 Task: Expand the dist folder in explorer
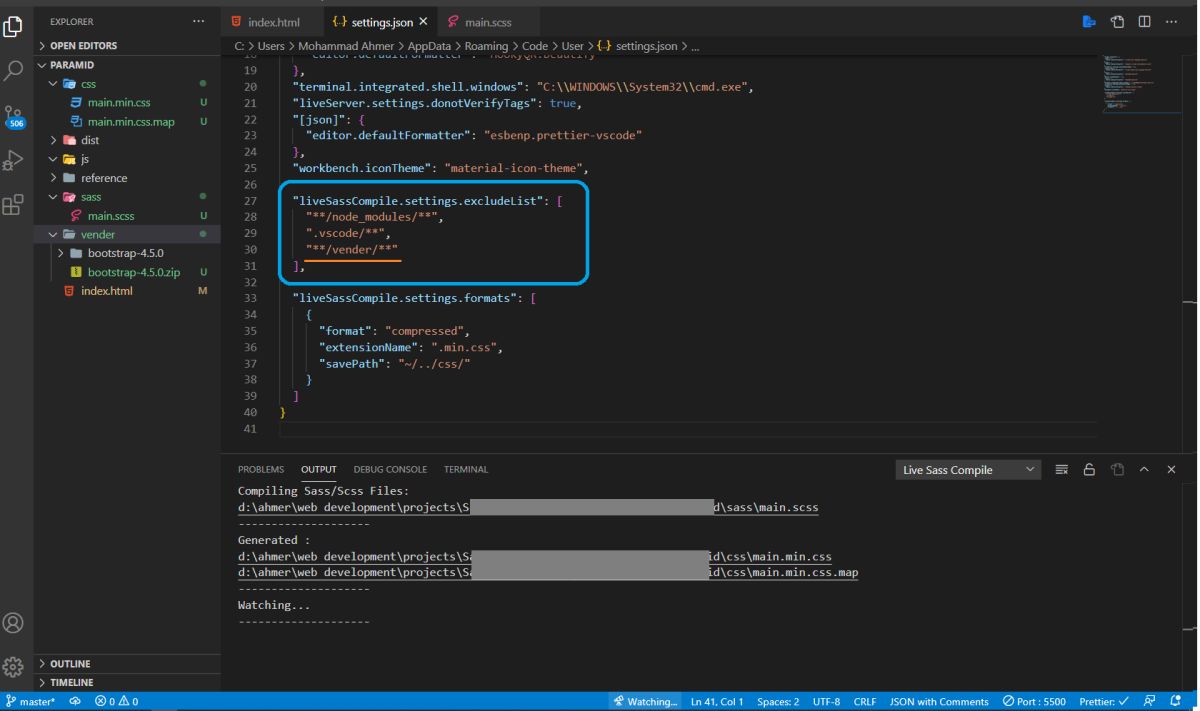point(90,141)
